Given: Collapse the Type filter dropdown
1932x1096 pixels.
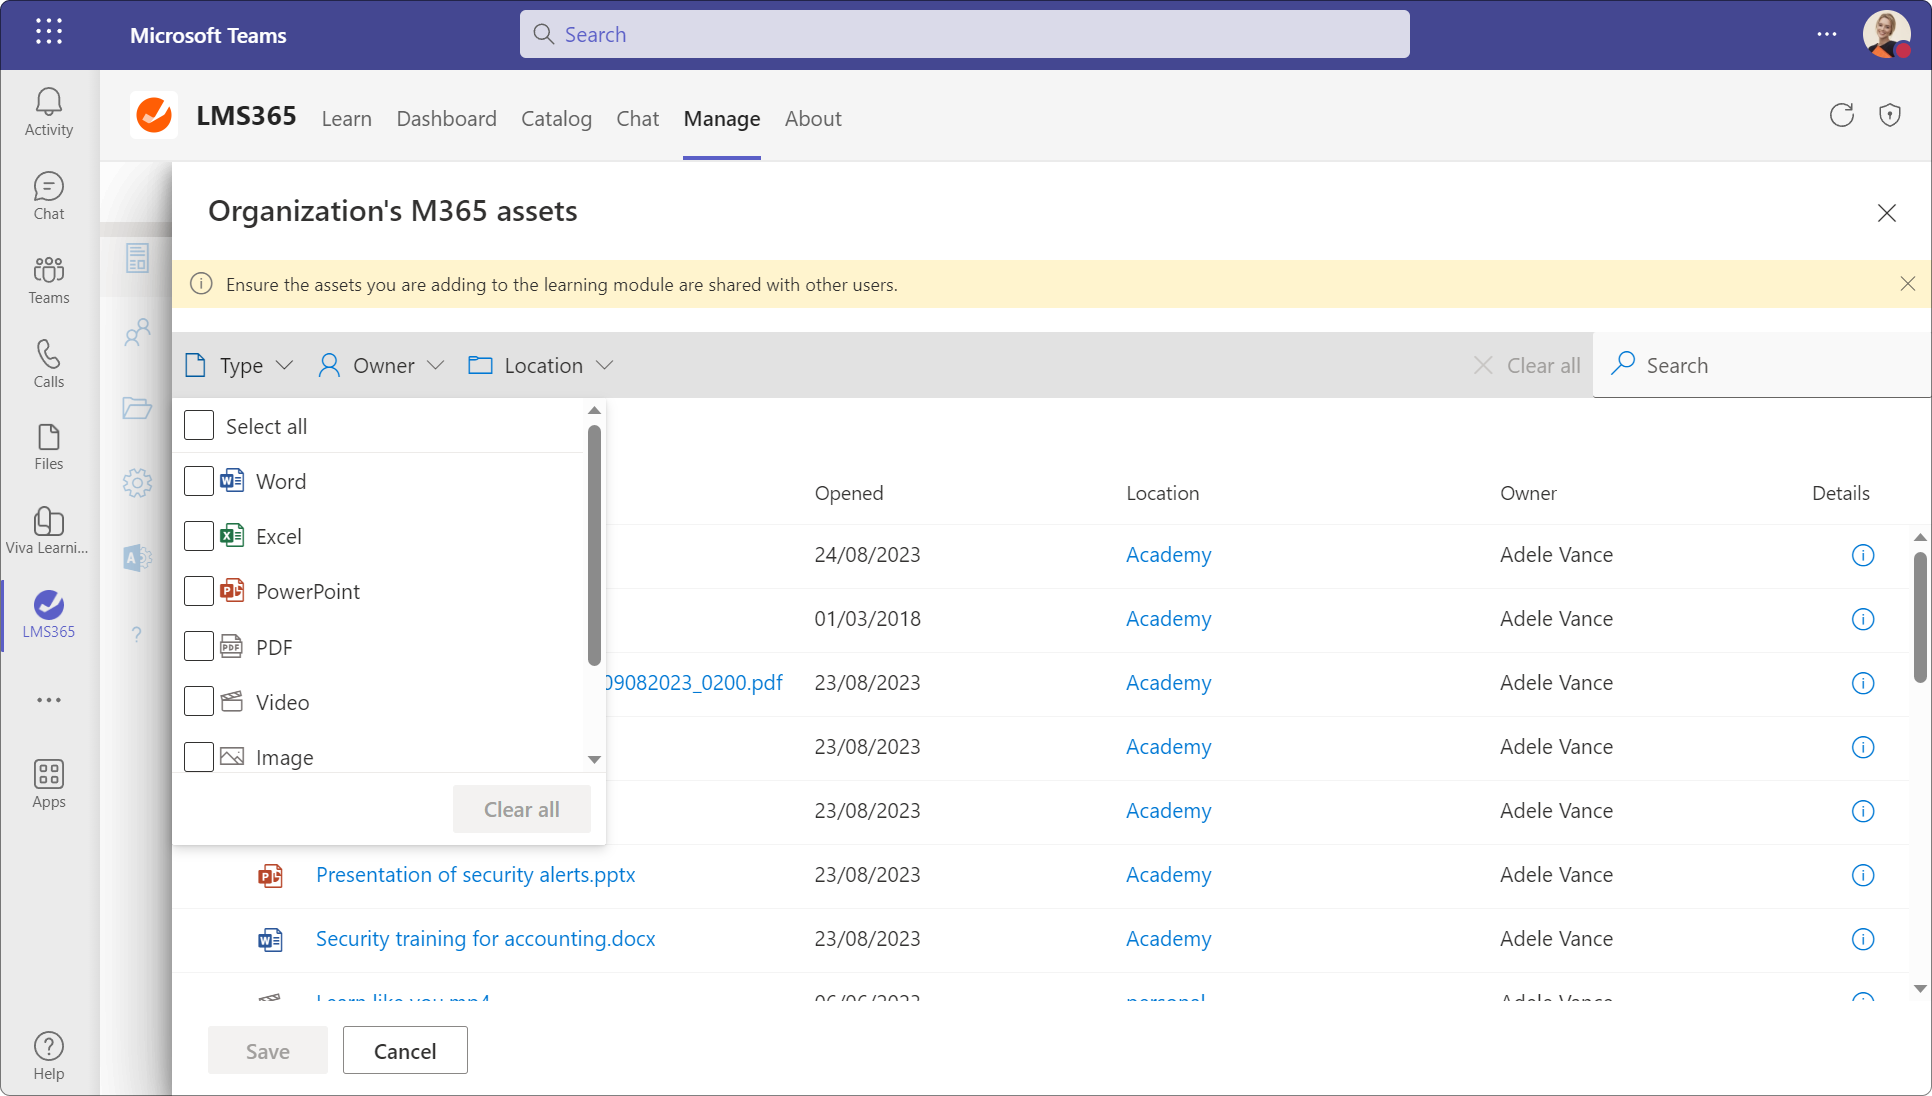Looking at the screenshot, I should tap(240, 366).
